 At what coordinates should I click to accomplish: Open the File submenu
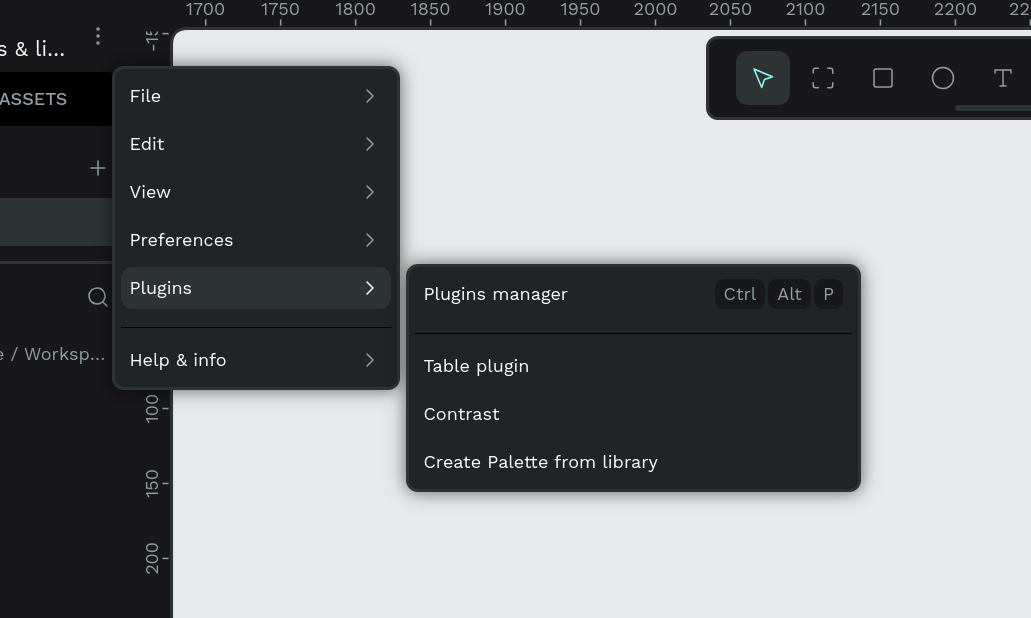255,96
